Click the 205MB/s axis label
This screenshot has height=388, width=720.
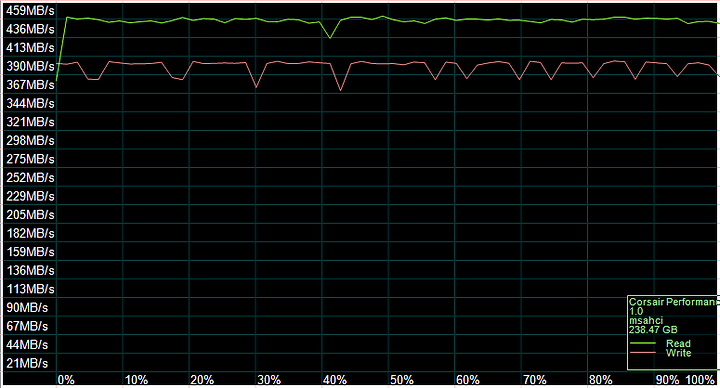click(x=30, y=215)
